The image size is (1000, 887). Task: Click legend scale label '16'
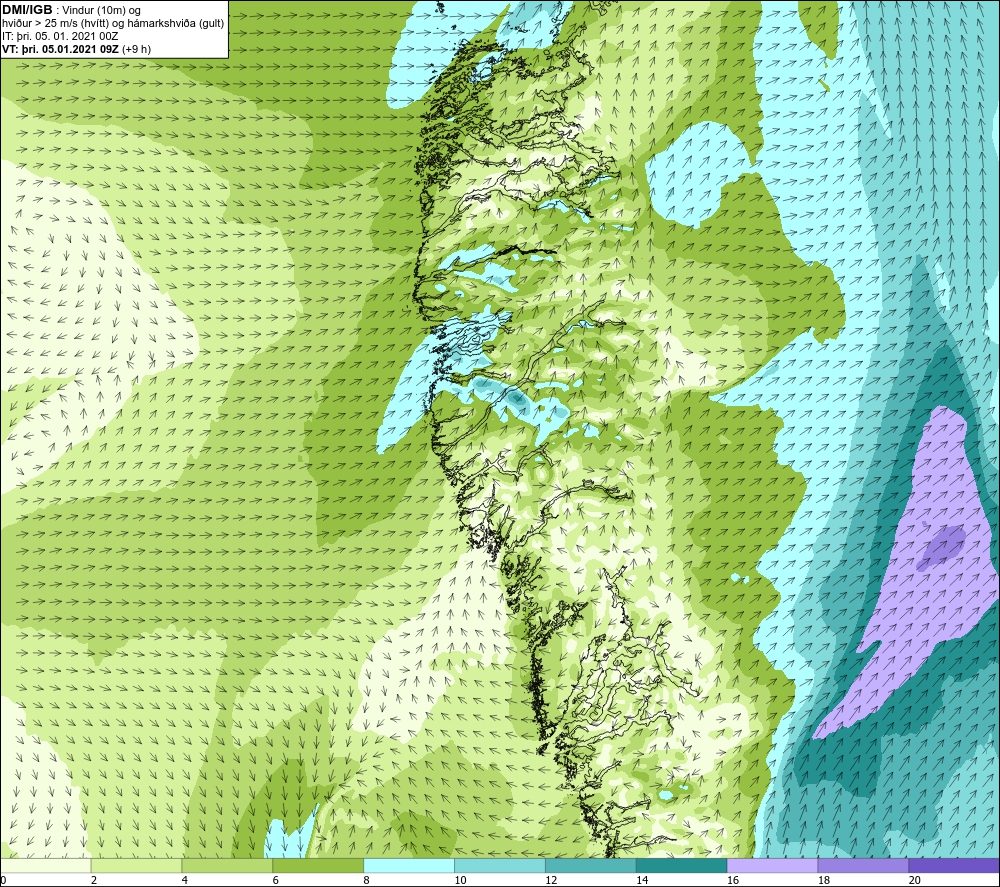click(x=733, y=880)
